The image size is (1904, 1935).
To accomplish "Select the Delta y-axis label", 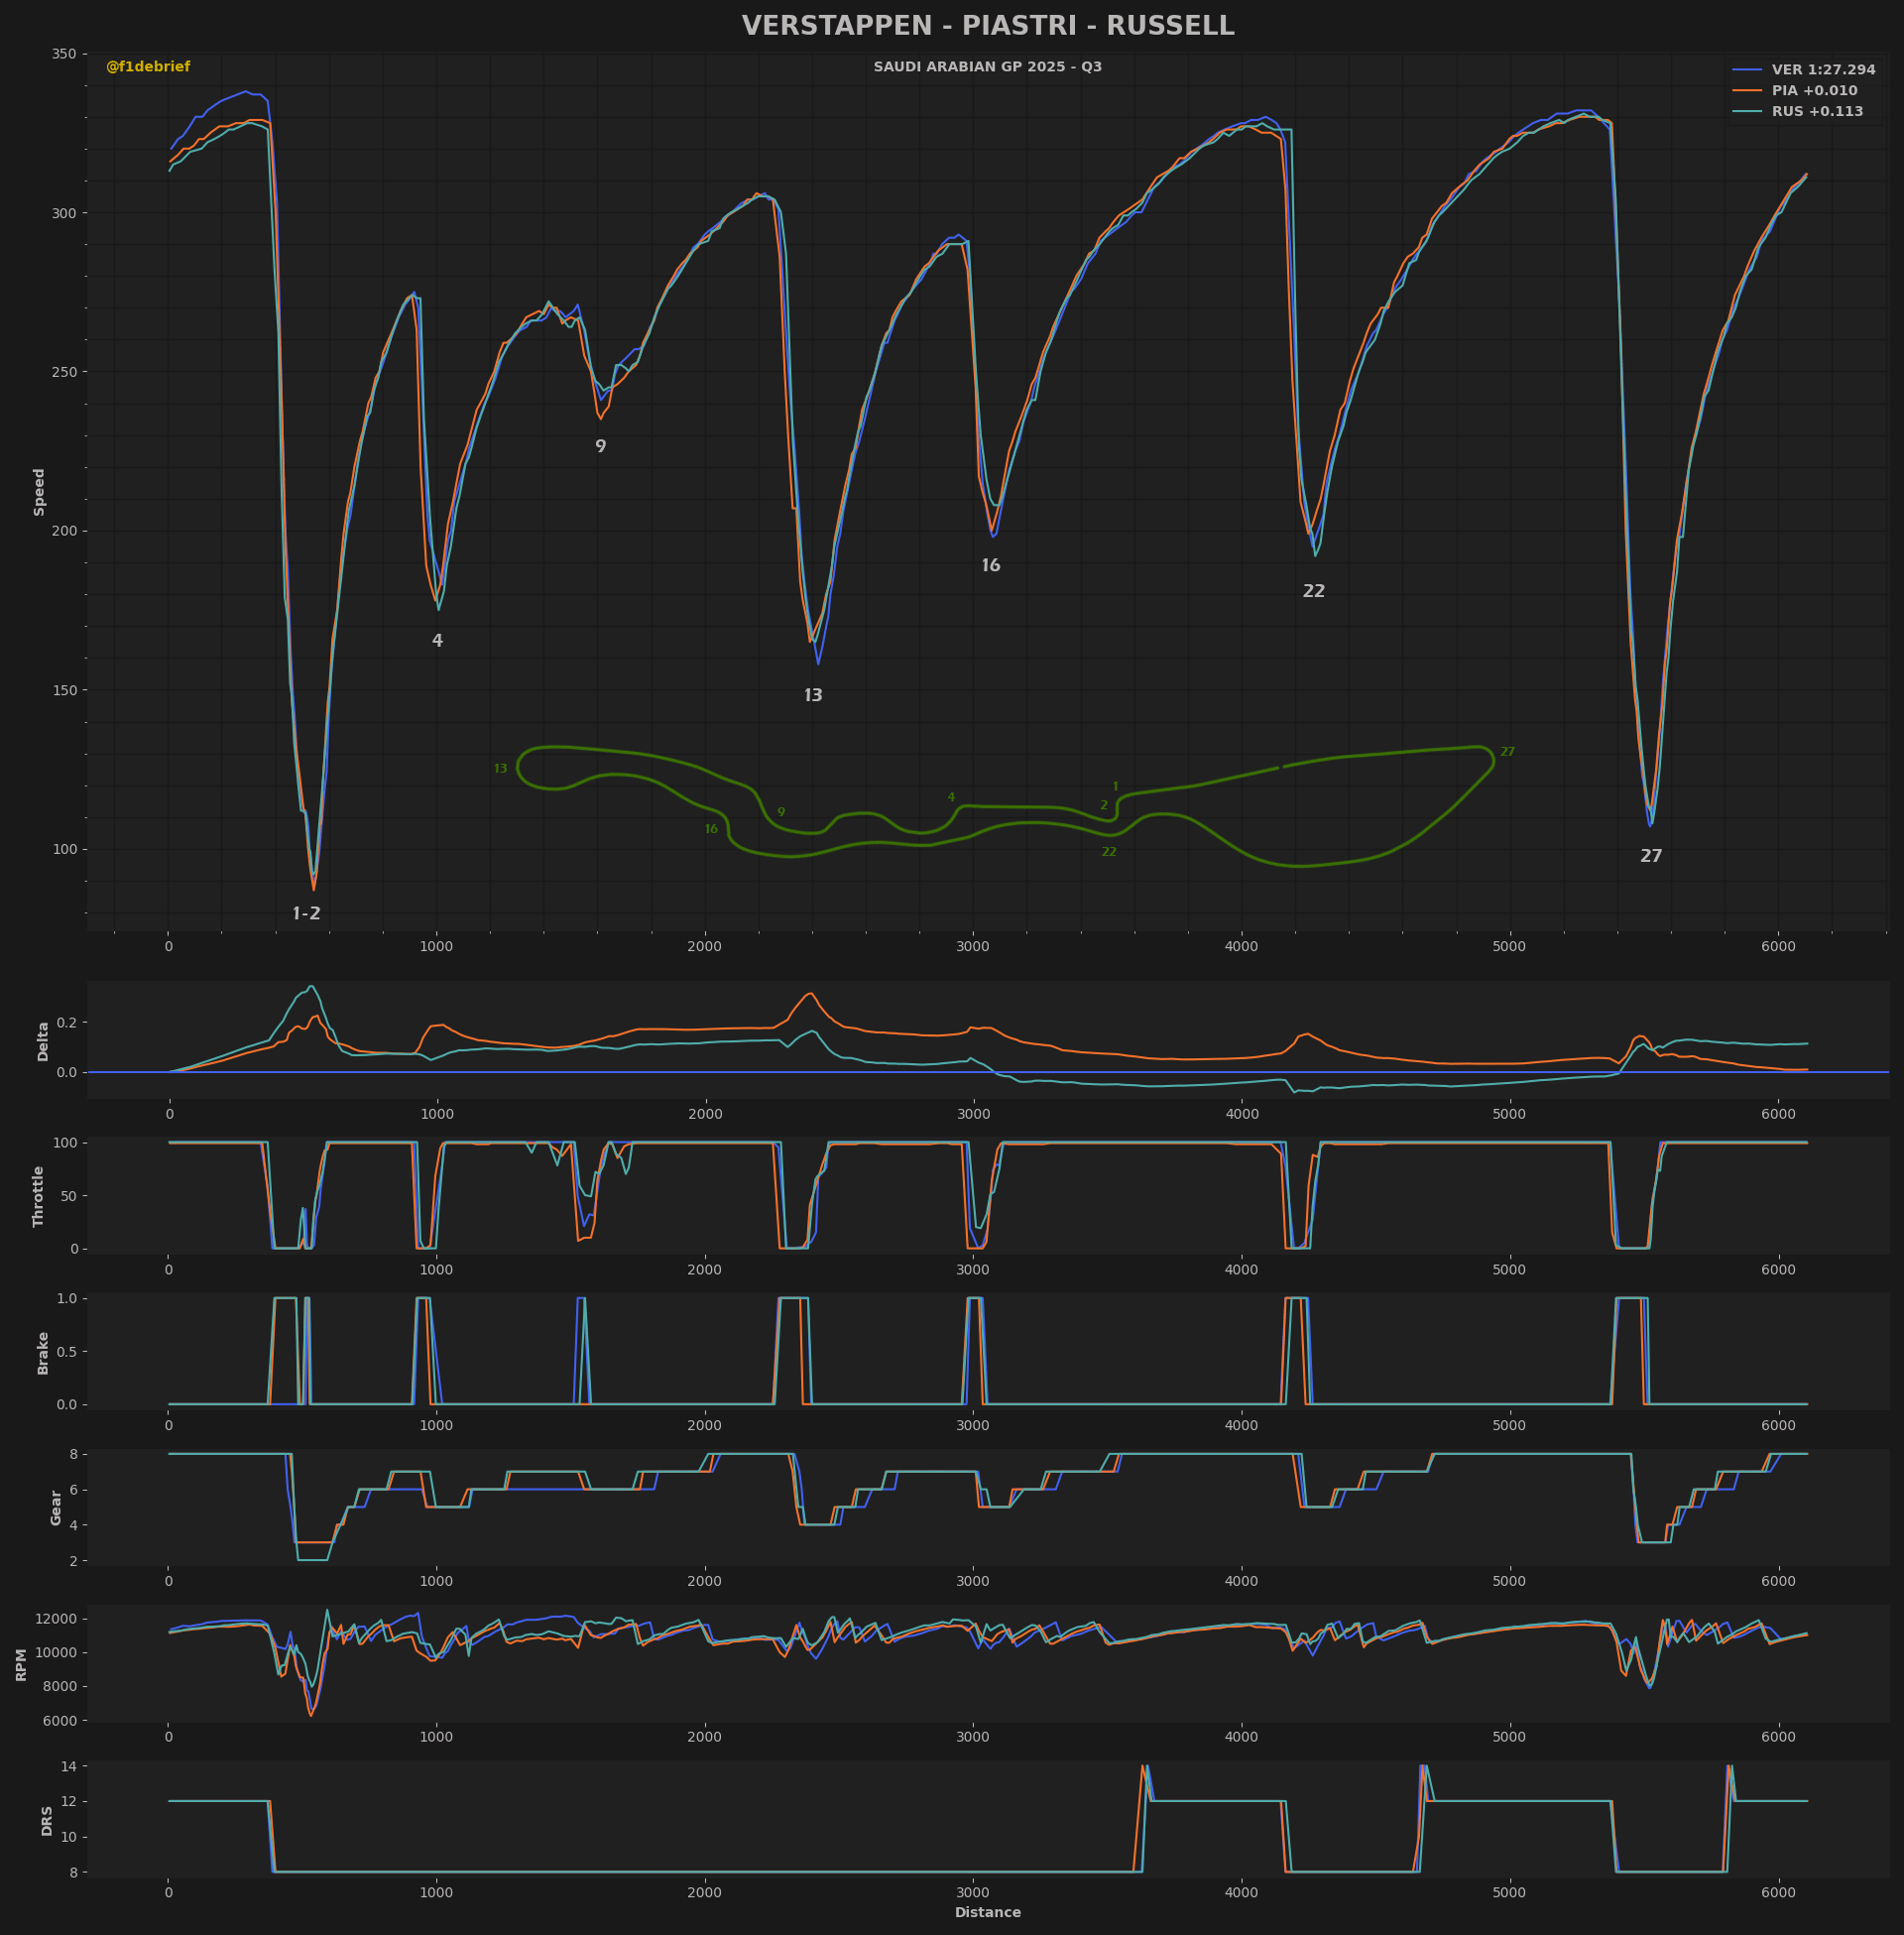I will (x=43, y=1041).
